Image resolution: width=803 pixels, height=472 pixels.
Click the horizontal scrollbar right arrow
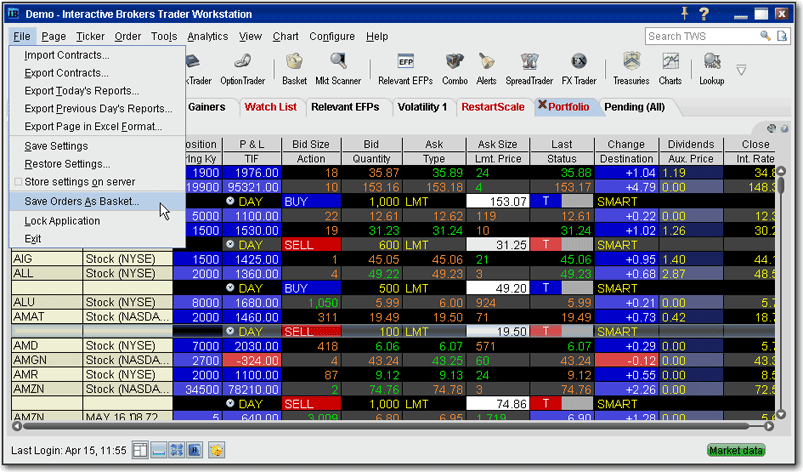point(768,426)
